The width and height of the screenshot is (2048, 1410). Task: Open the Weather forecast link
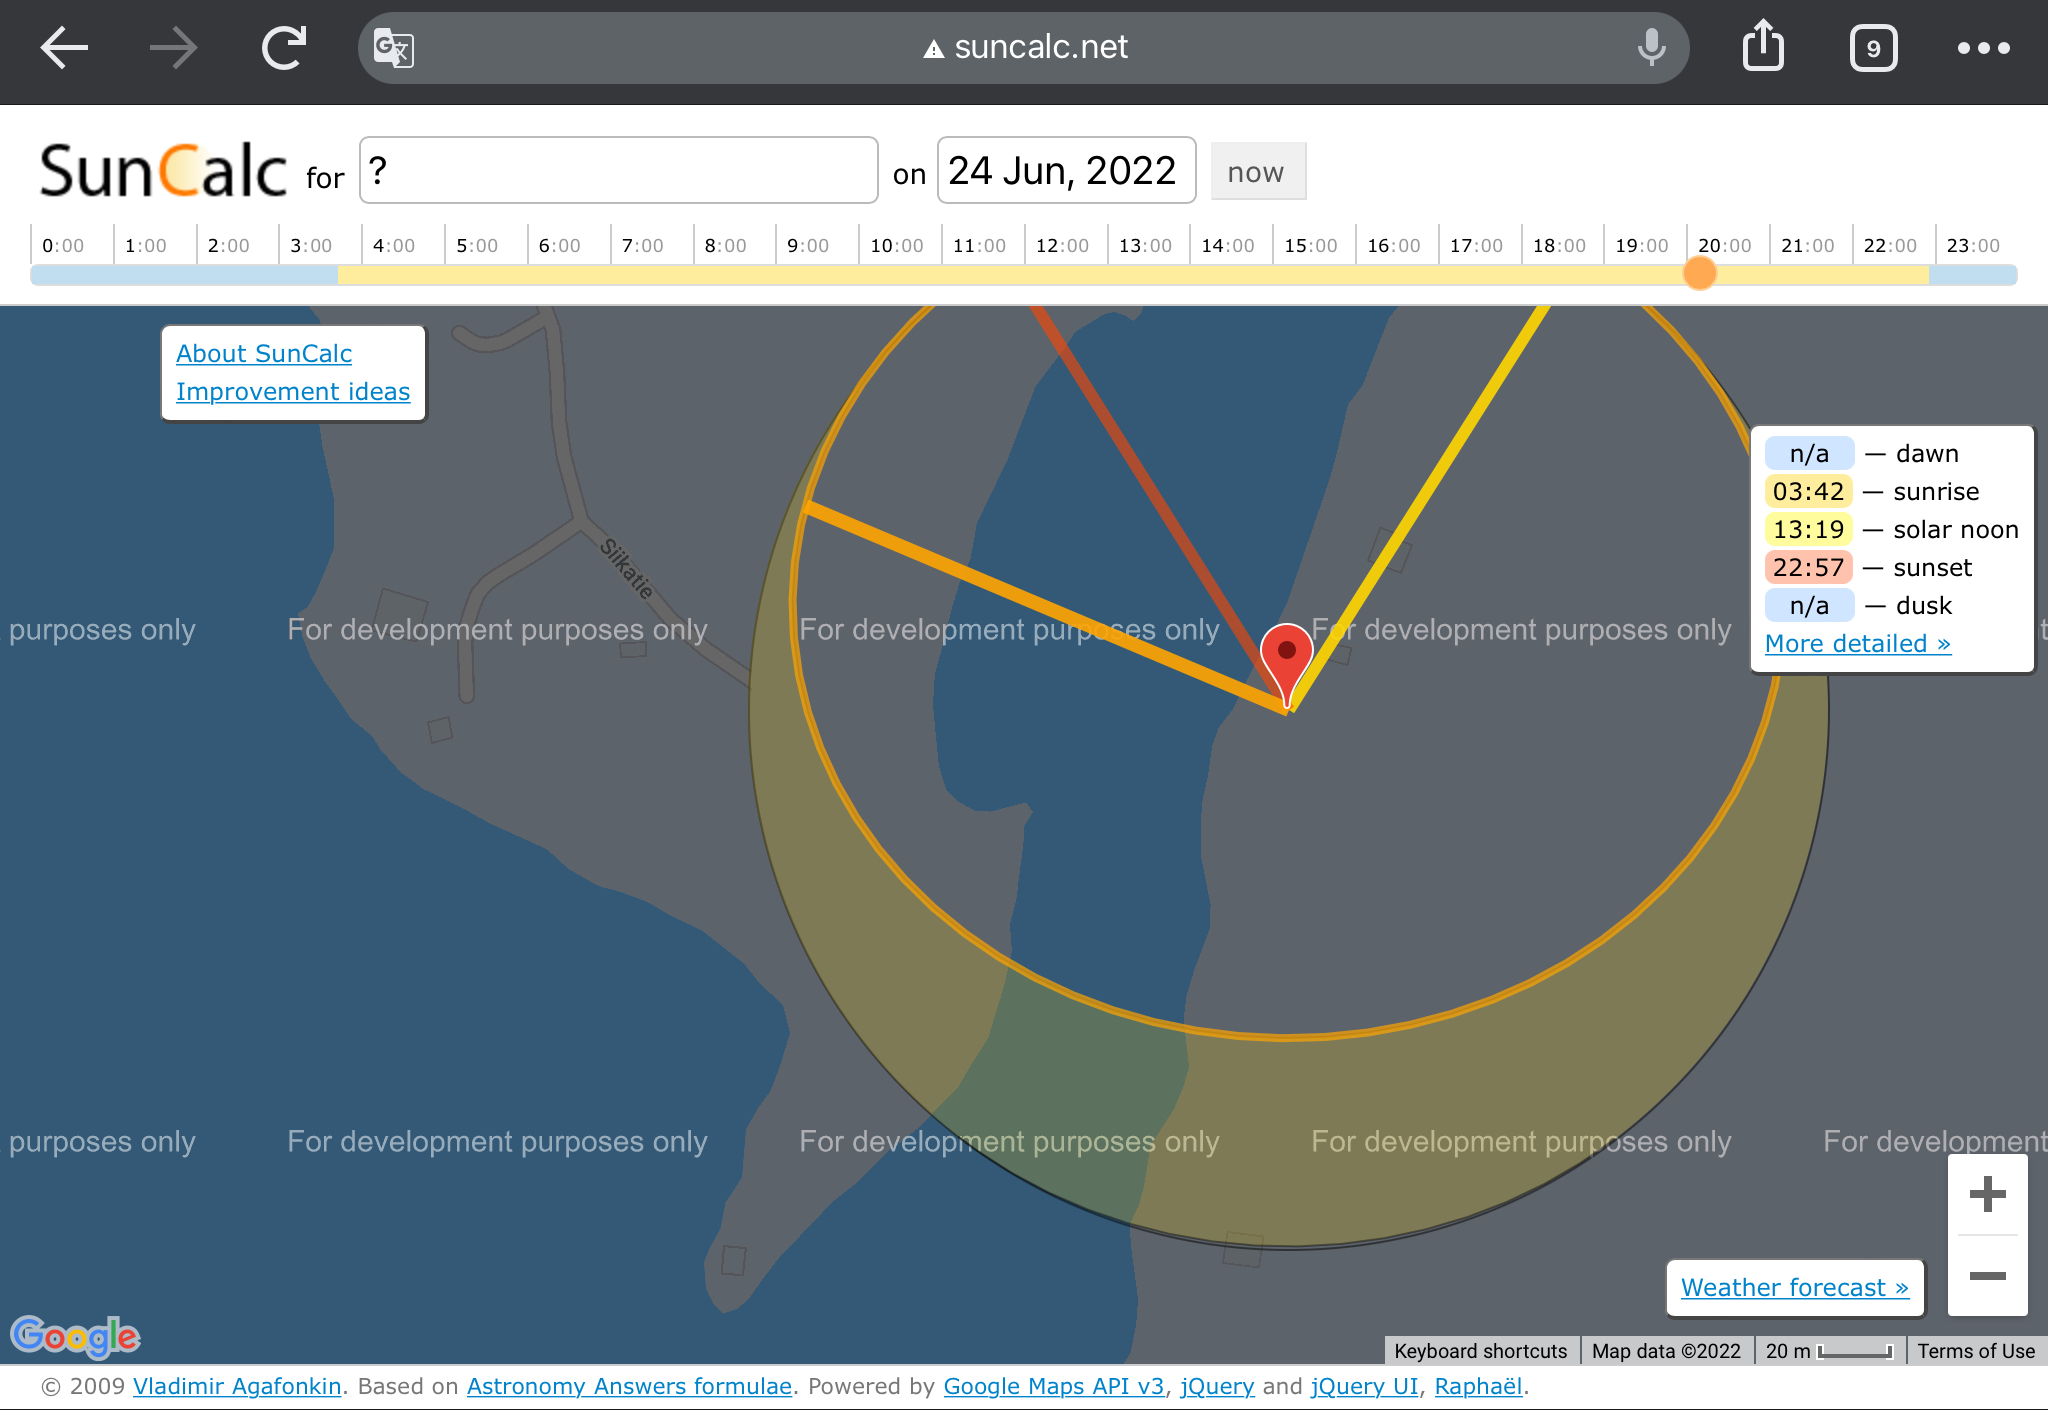pyautogui.click(x=1794, y=1287)
